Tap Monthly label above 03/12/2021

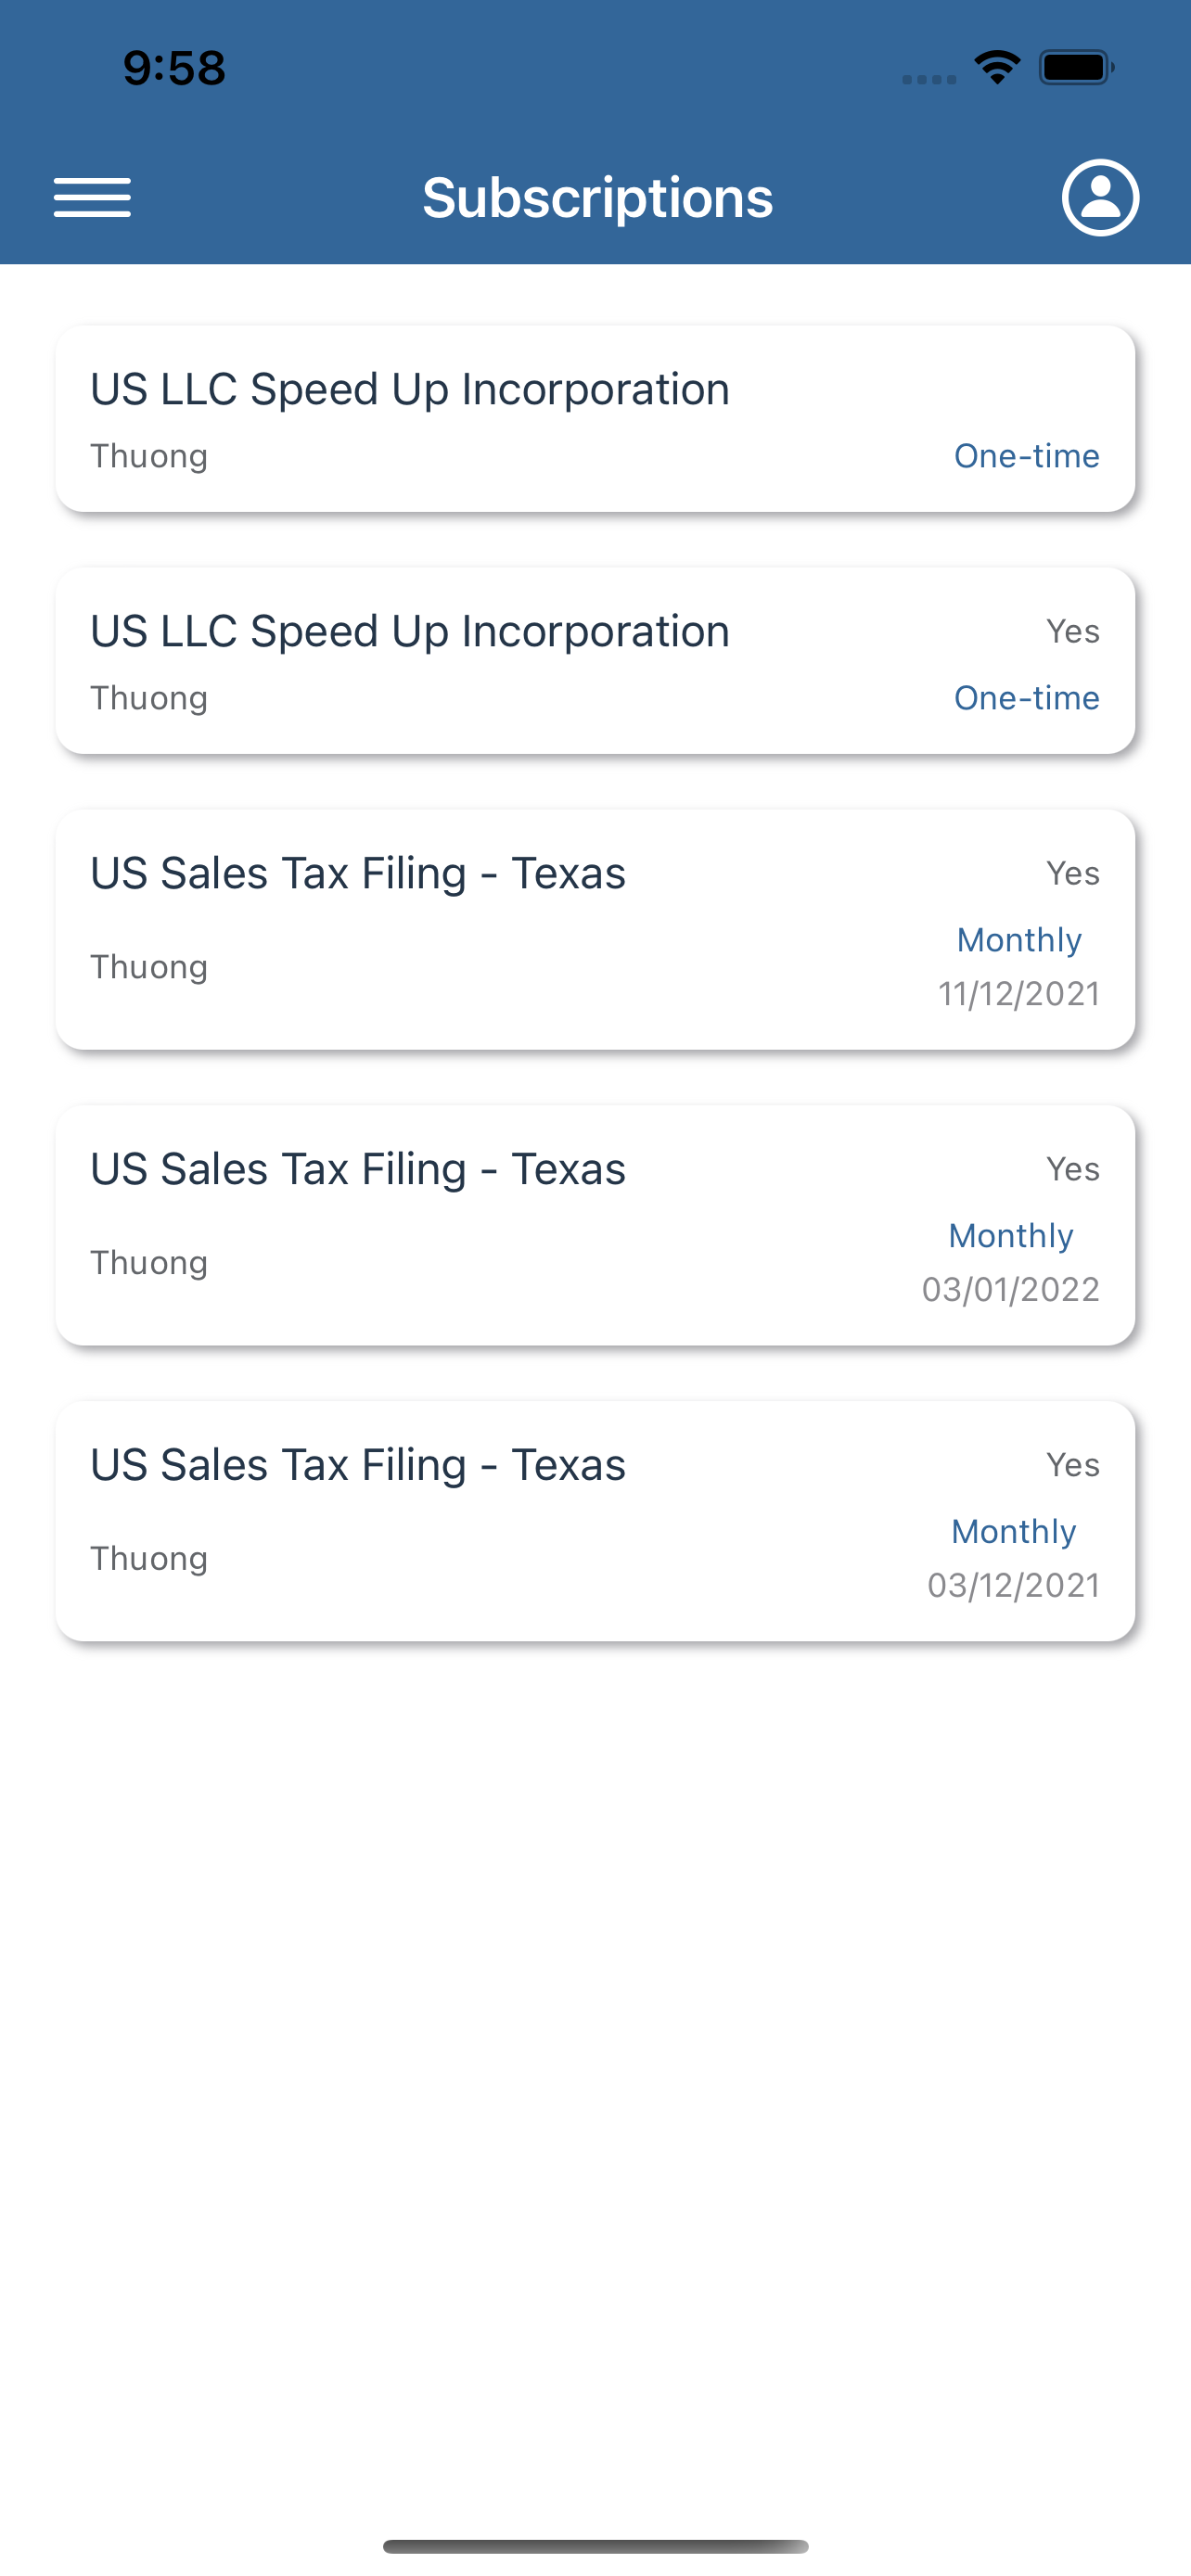click(x=1014, y=1532)
